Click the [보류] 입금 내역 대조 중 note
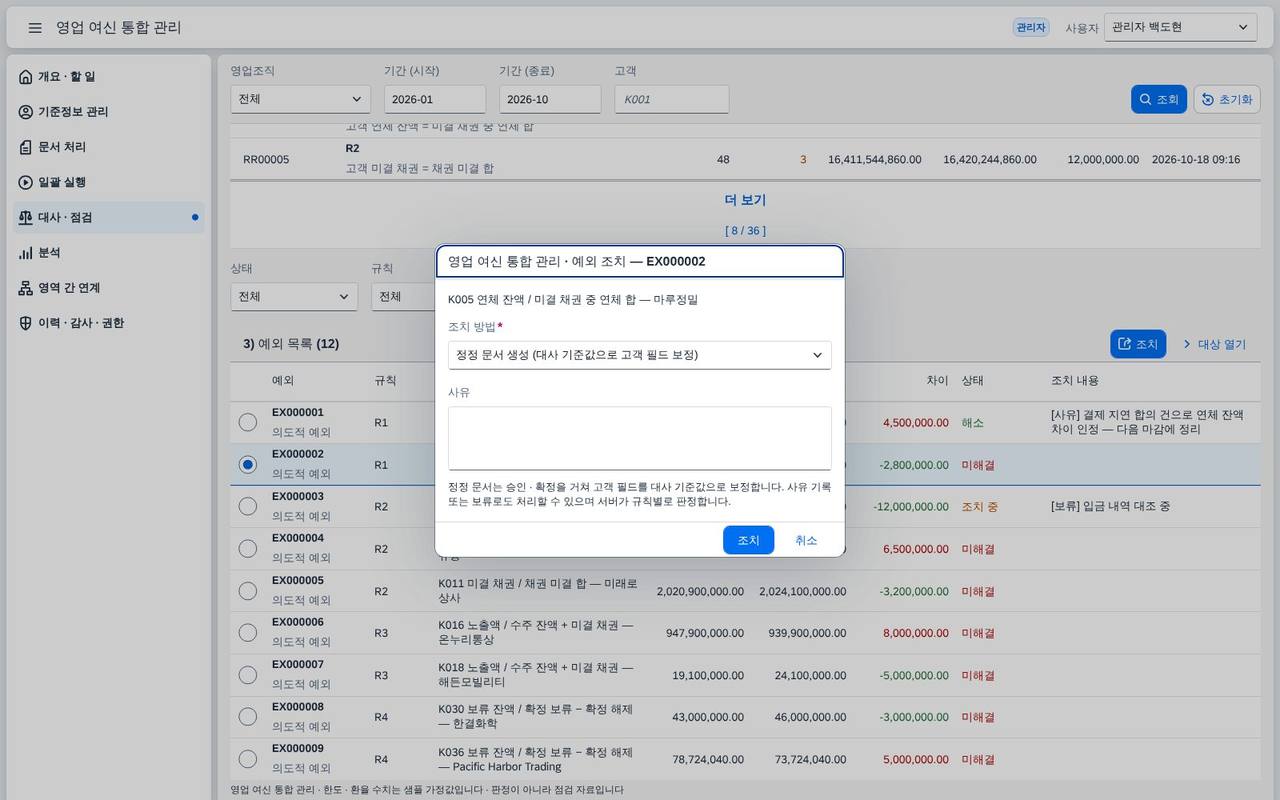1280x800 pixels. click(x=1110, y=507)
